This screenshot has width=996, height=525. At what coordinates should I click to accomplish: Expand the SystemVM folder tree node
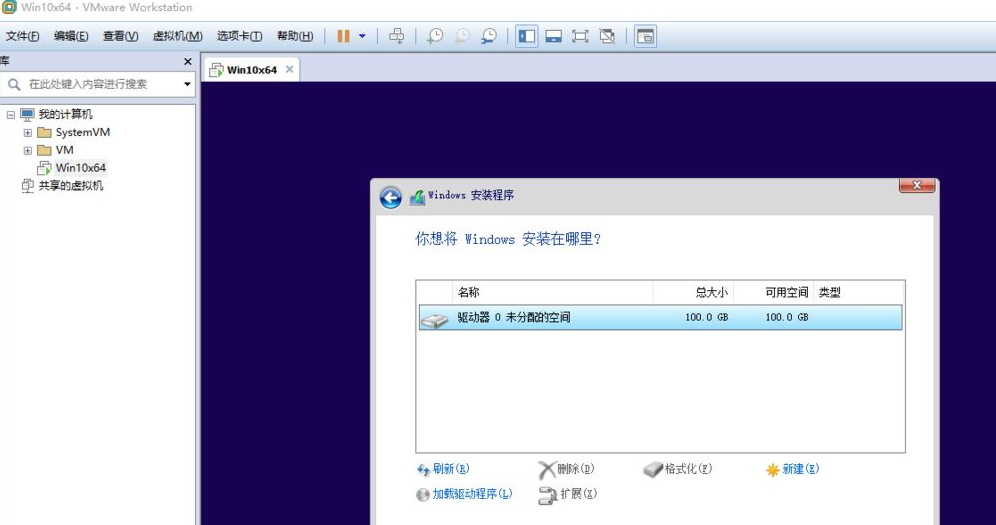coord(28,133)
